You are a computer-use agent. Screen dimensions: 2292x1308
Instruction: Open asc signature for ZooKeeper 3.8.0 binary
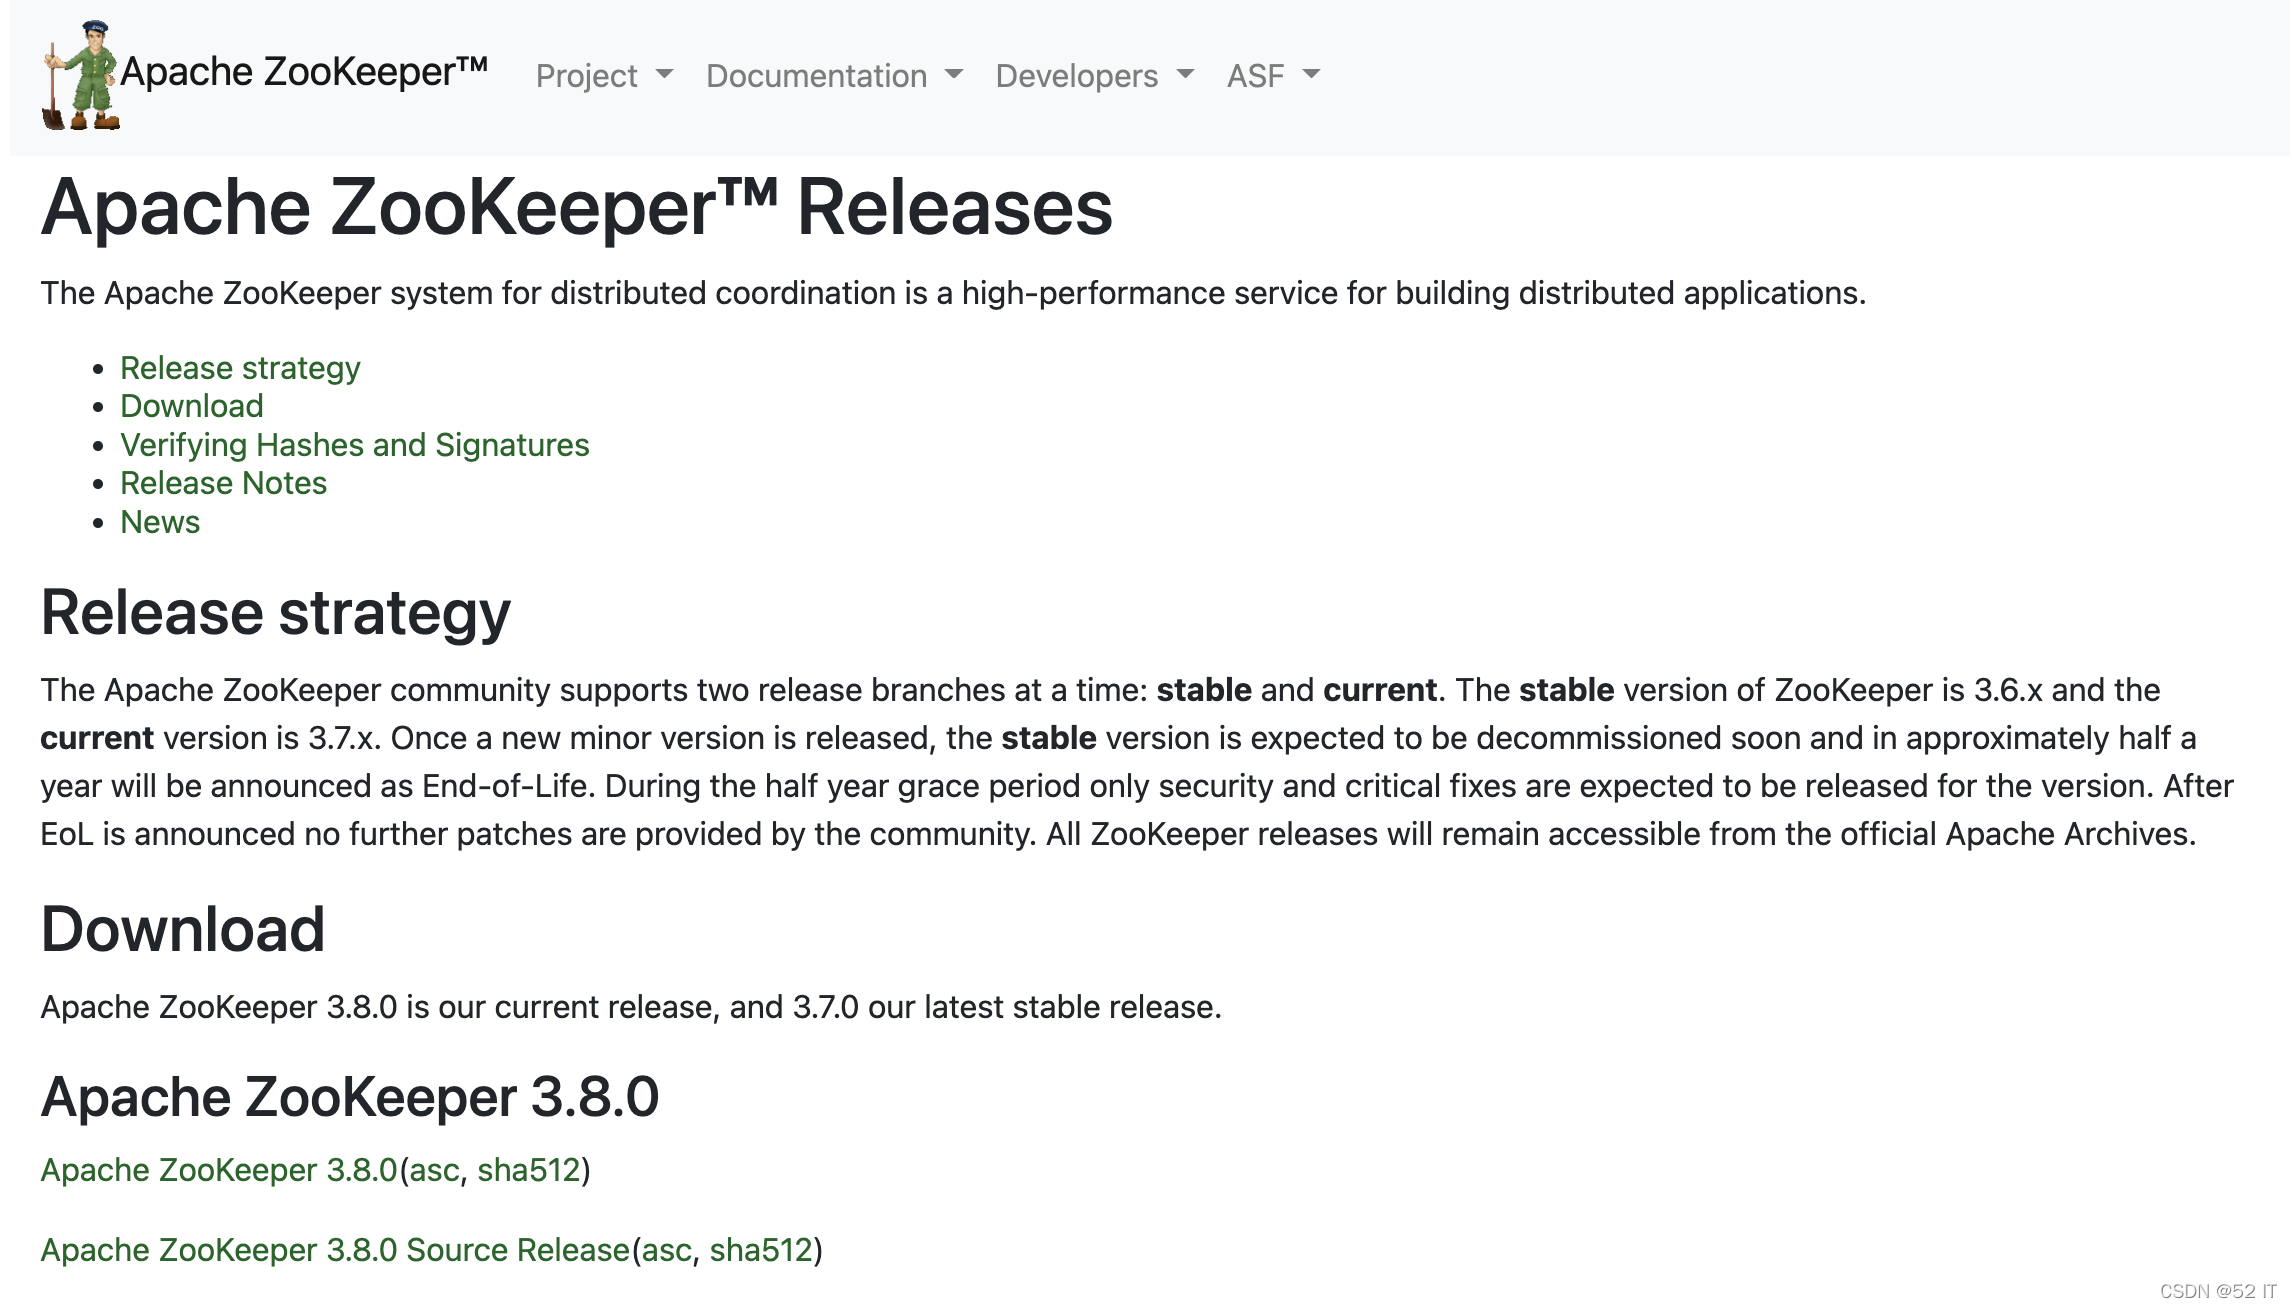click(435, 1170)
